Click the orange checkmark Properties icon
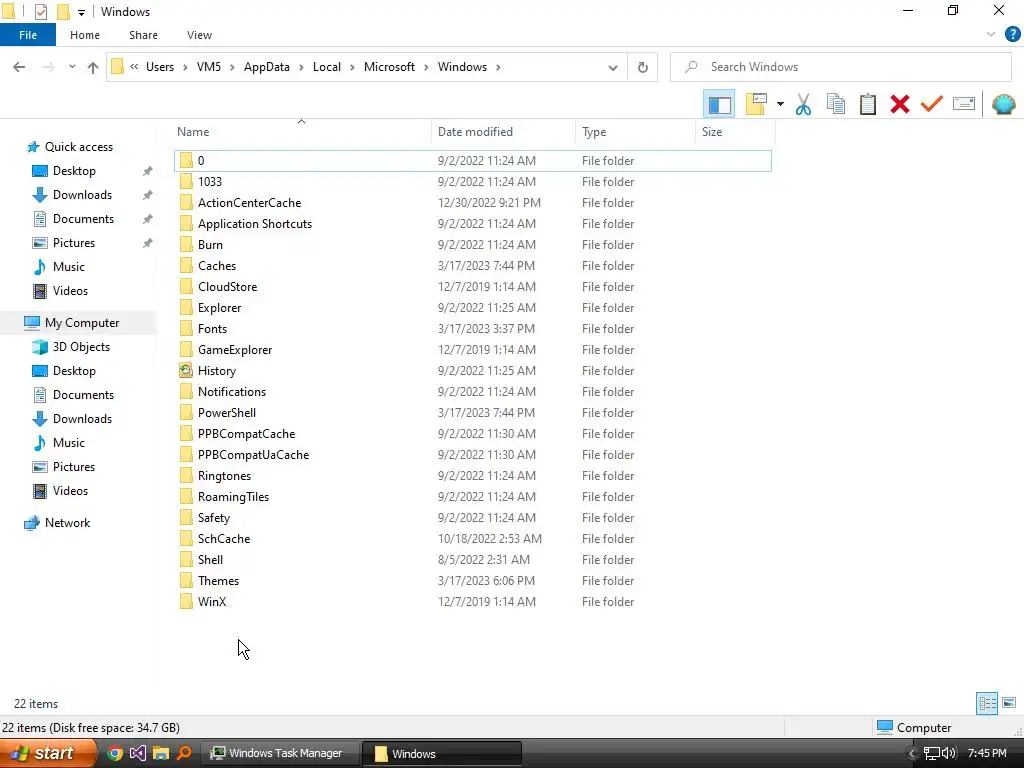The height and width of the screenshot is (768, 1024). (932, 104)
